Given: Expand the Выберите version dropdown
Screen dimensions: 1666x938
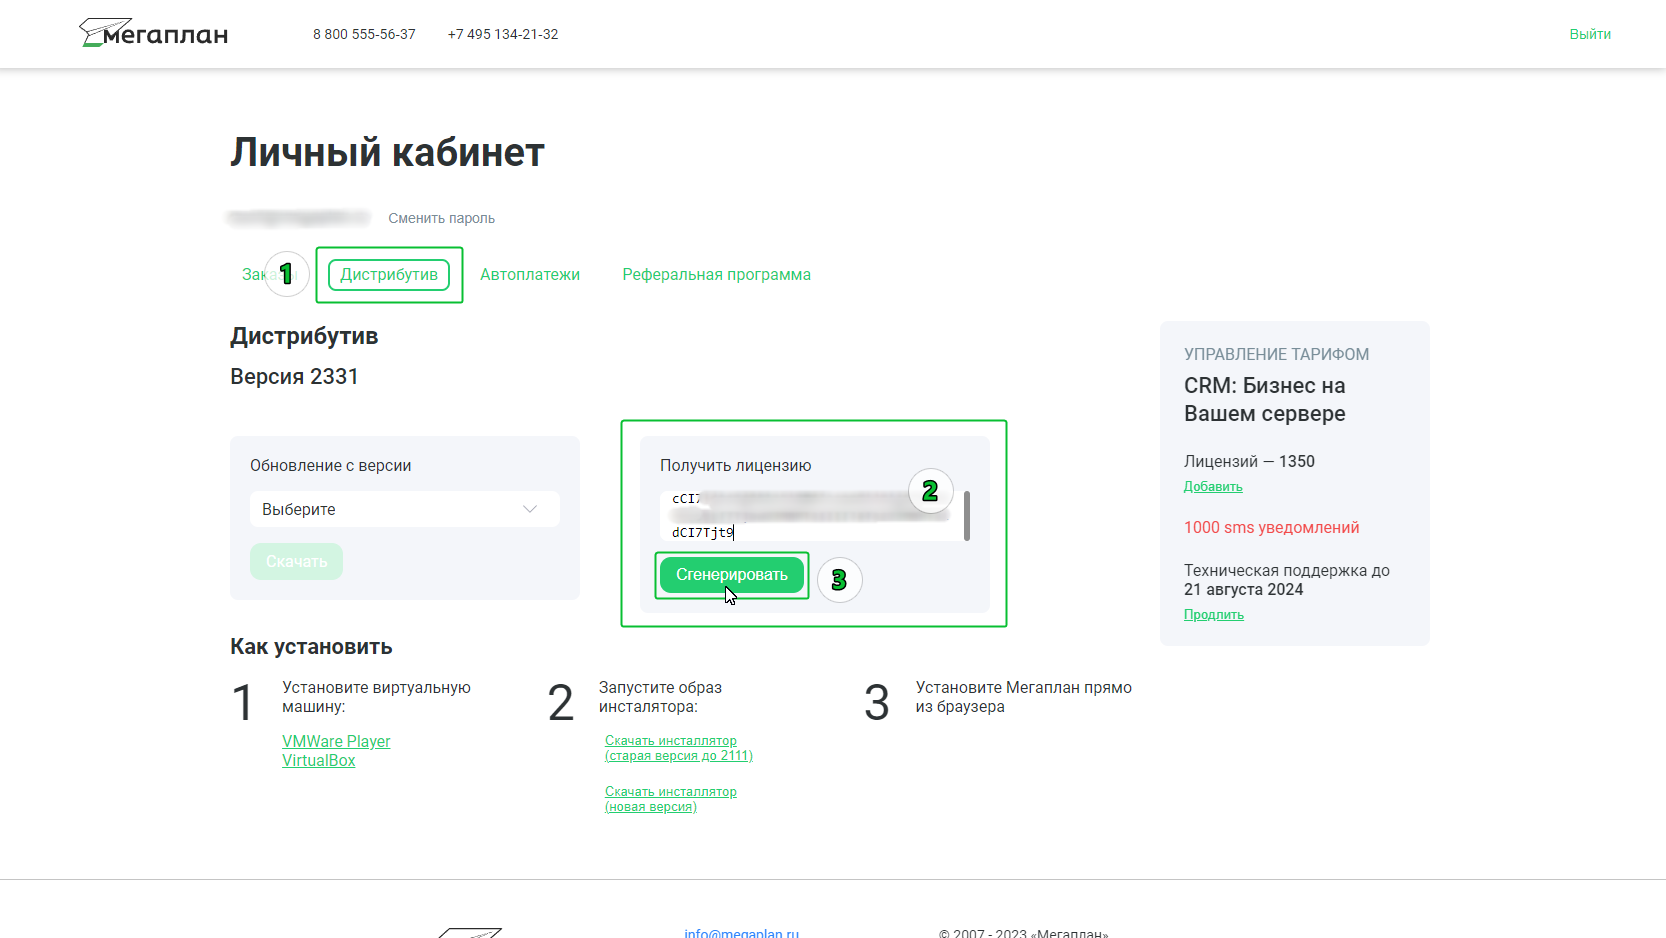Looking at the screenshot, I should click(405, 509).
